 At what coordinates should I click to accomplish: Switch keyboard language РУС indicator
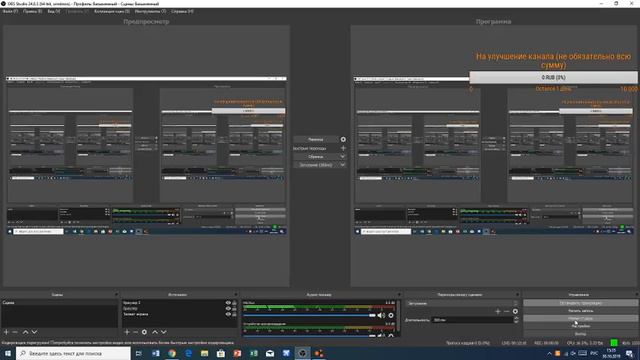click(594, 353)
